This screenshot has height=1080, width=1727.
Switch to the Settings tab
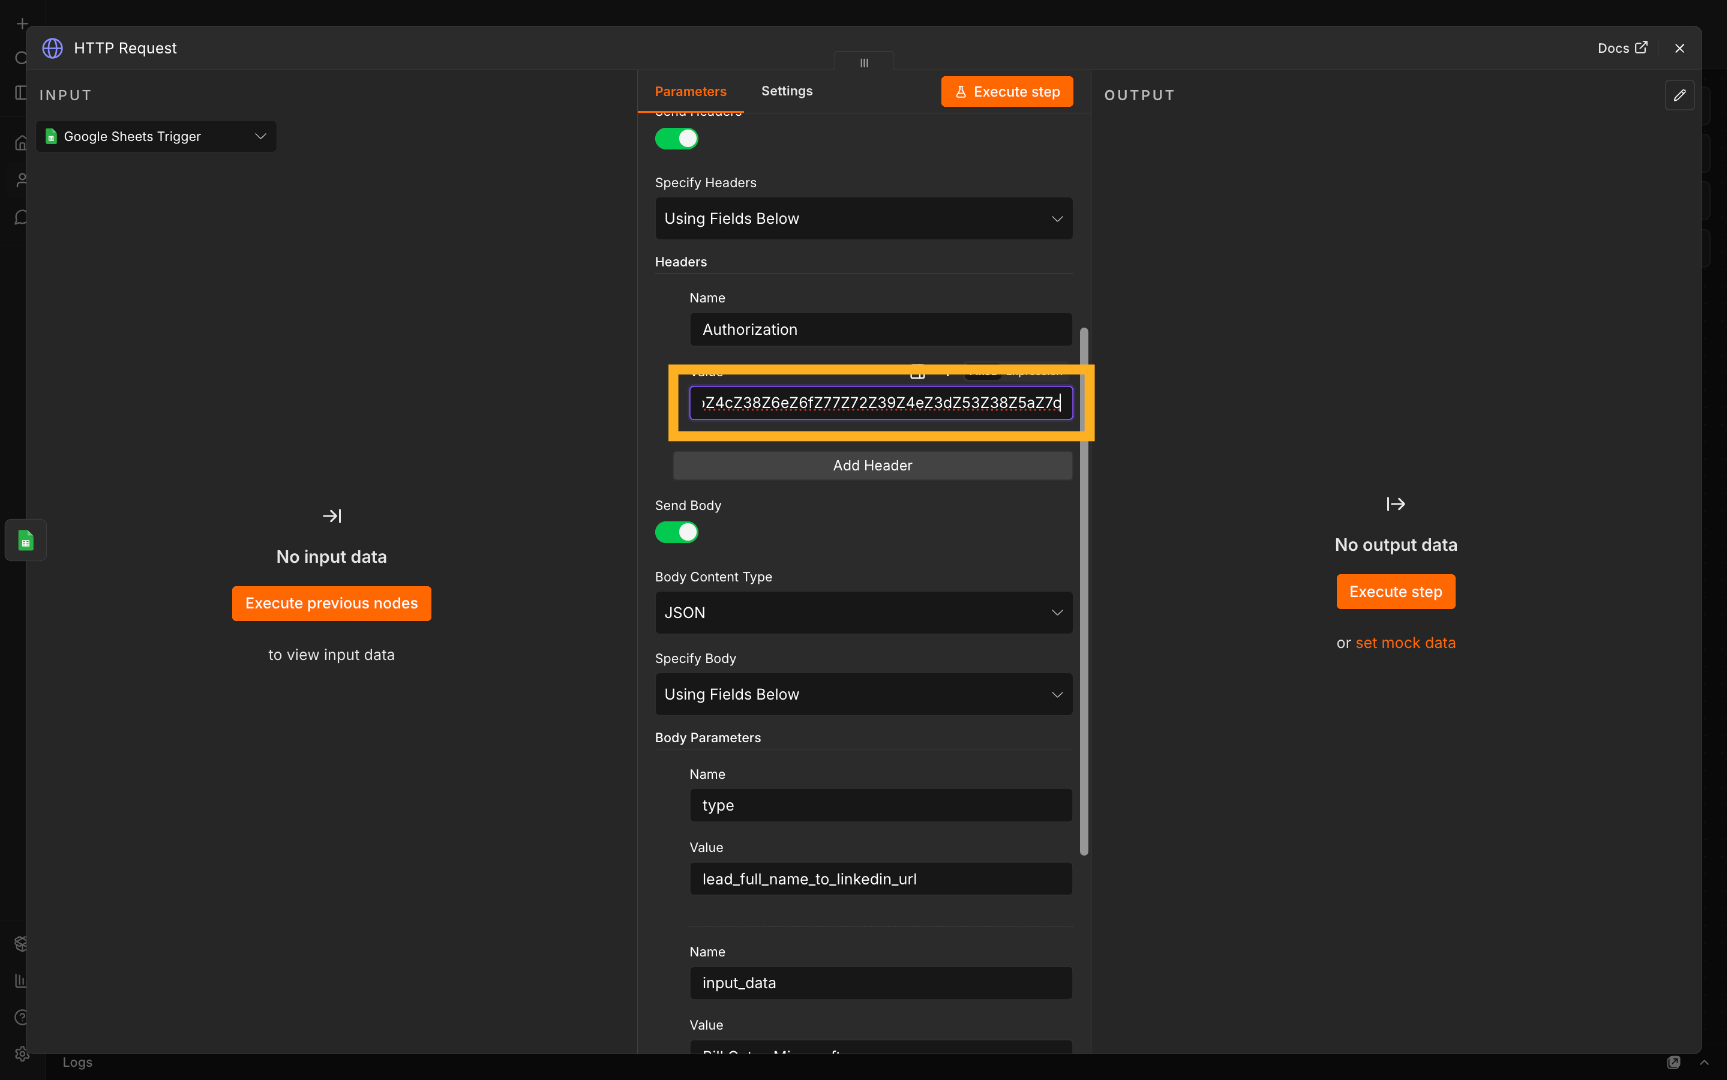pos(787,91)
